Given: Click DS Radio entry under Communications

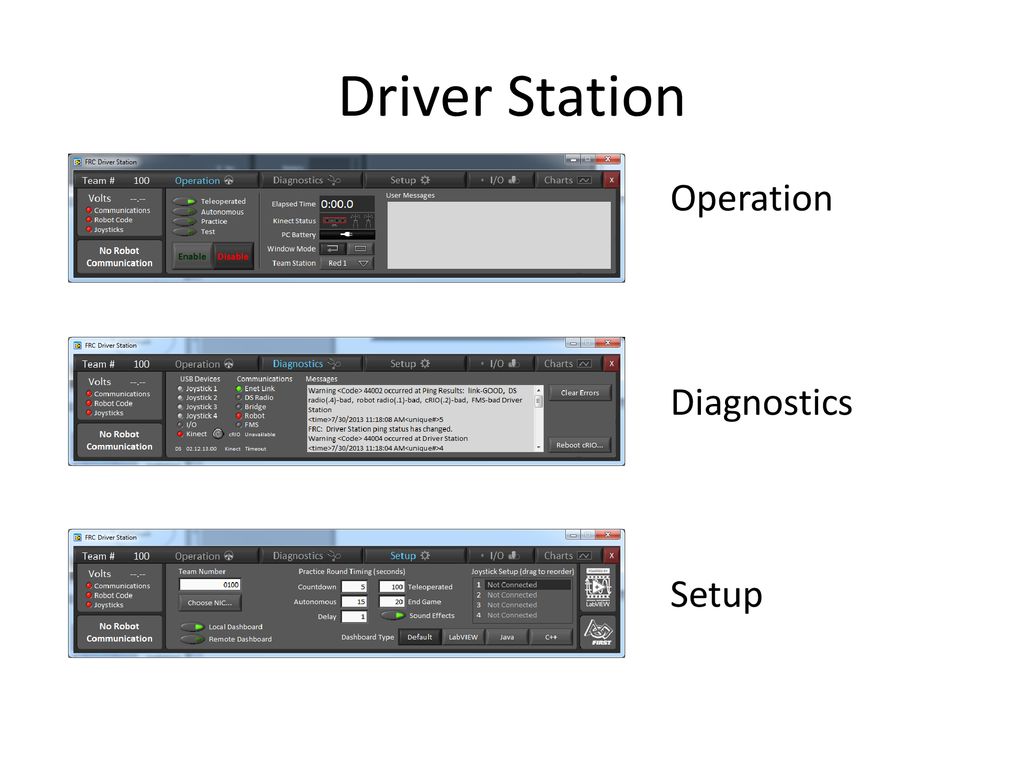Looking at the screenshot, I should [x=255, y=397].
